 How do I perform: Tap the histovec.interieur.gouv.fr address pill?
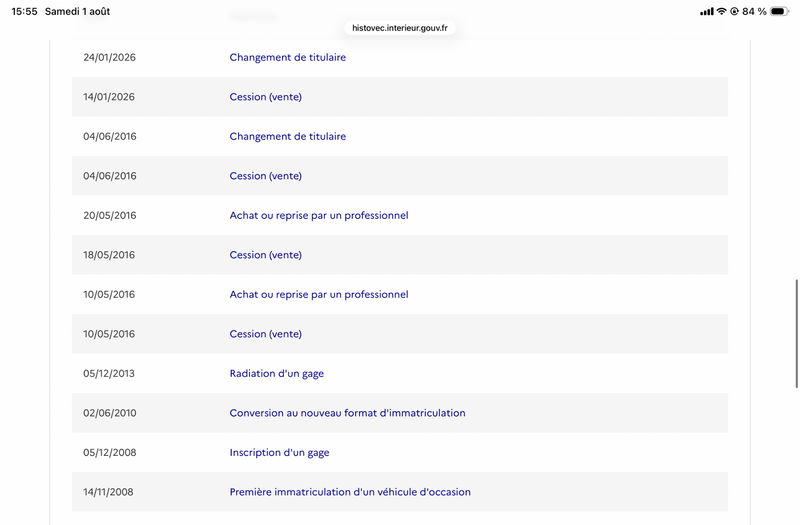(400, 28)
